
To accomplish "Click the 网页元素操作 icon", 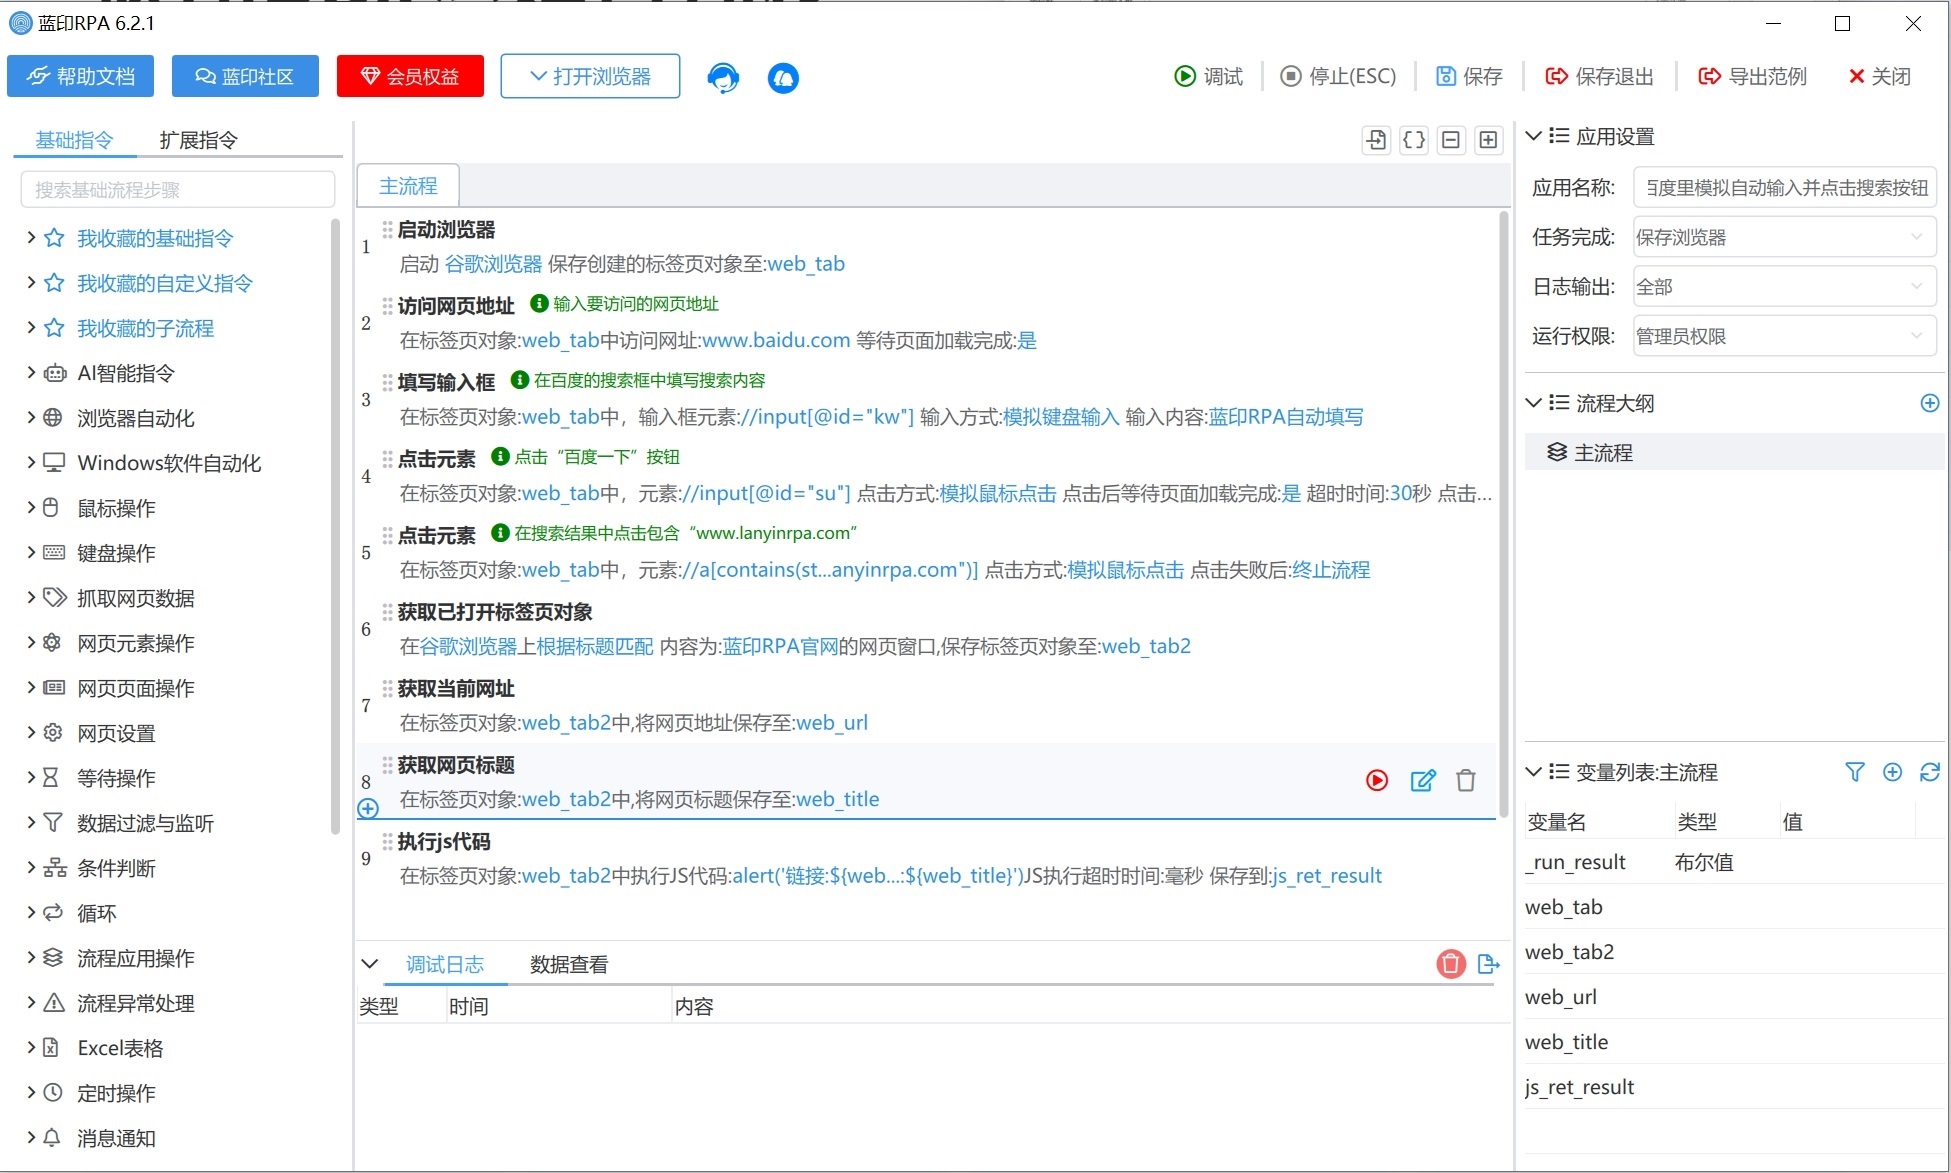I will (x=53, y=643).
